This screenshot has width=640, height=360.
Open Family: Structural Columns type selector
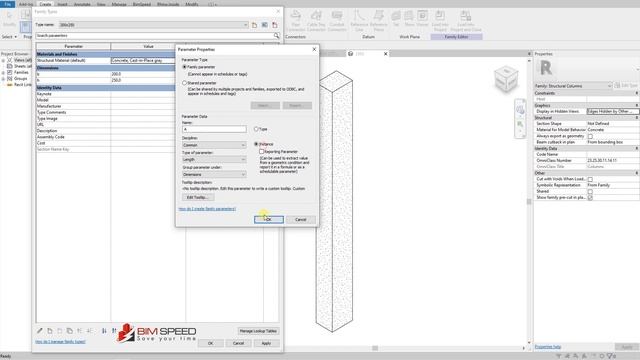click(573, 86)
